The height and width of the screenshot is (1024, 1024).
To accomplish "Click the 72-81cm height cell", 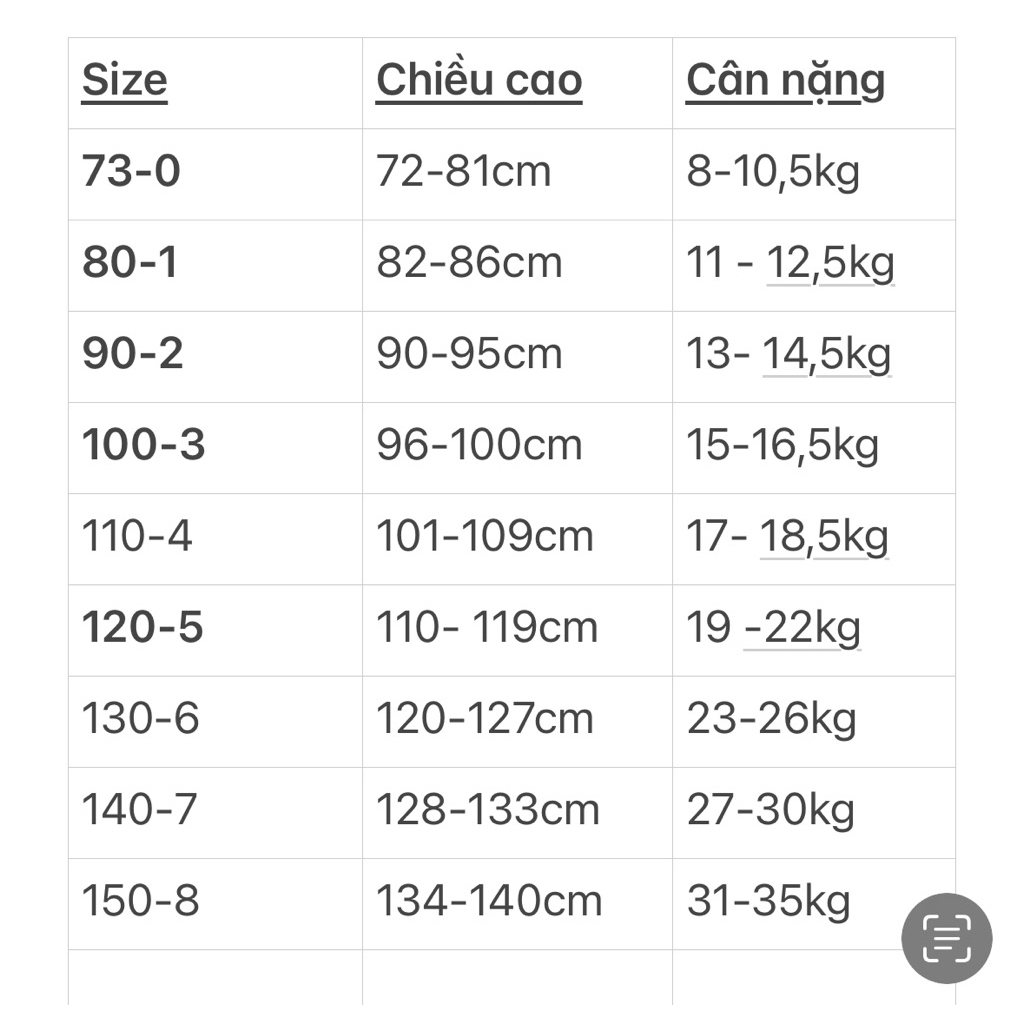I will click(x=463, y=172).
